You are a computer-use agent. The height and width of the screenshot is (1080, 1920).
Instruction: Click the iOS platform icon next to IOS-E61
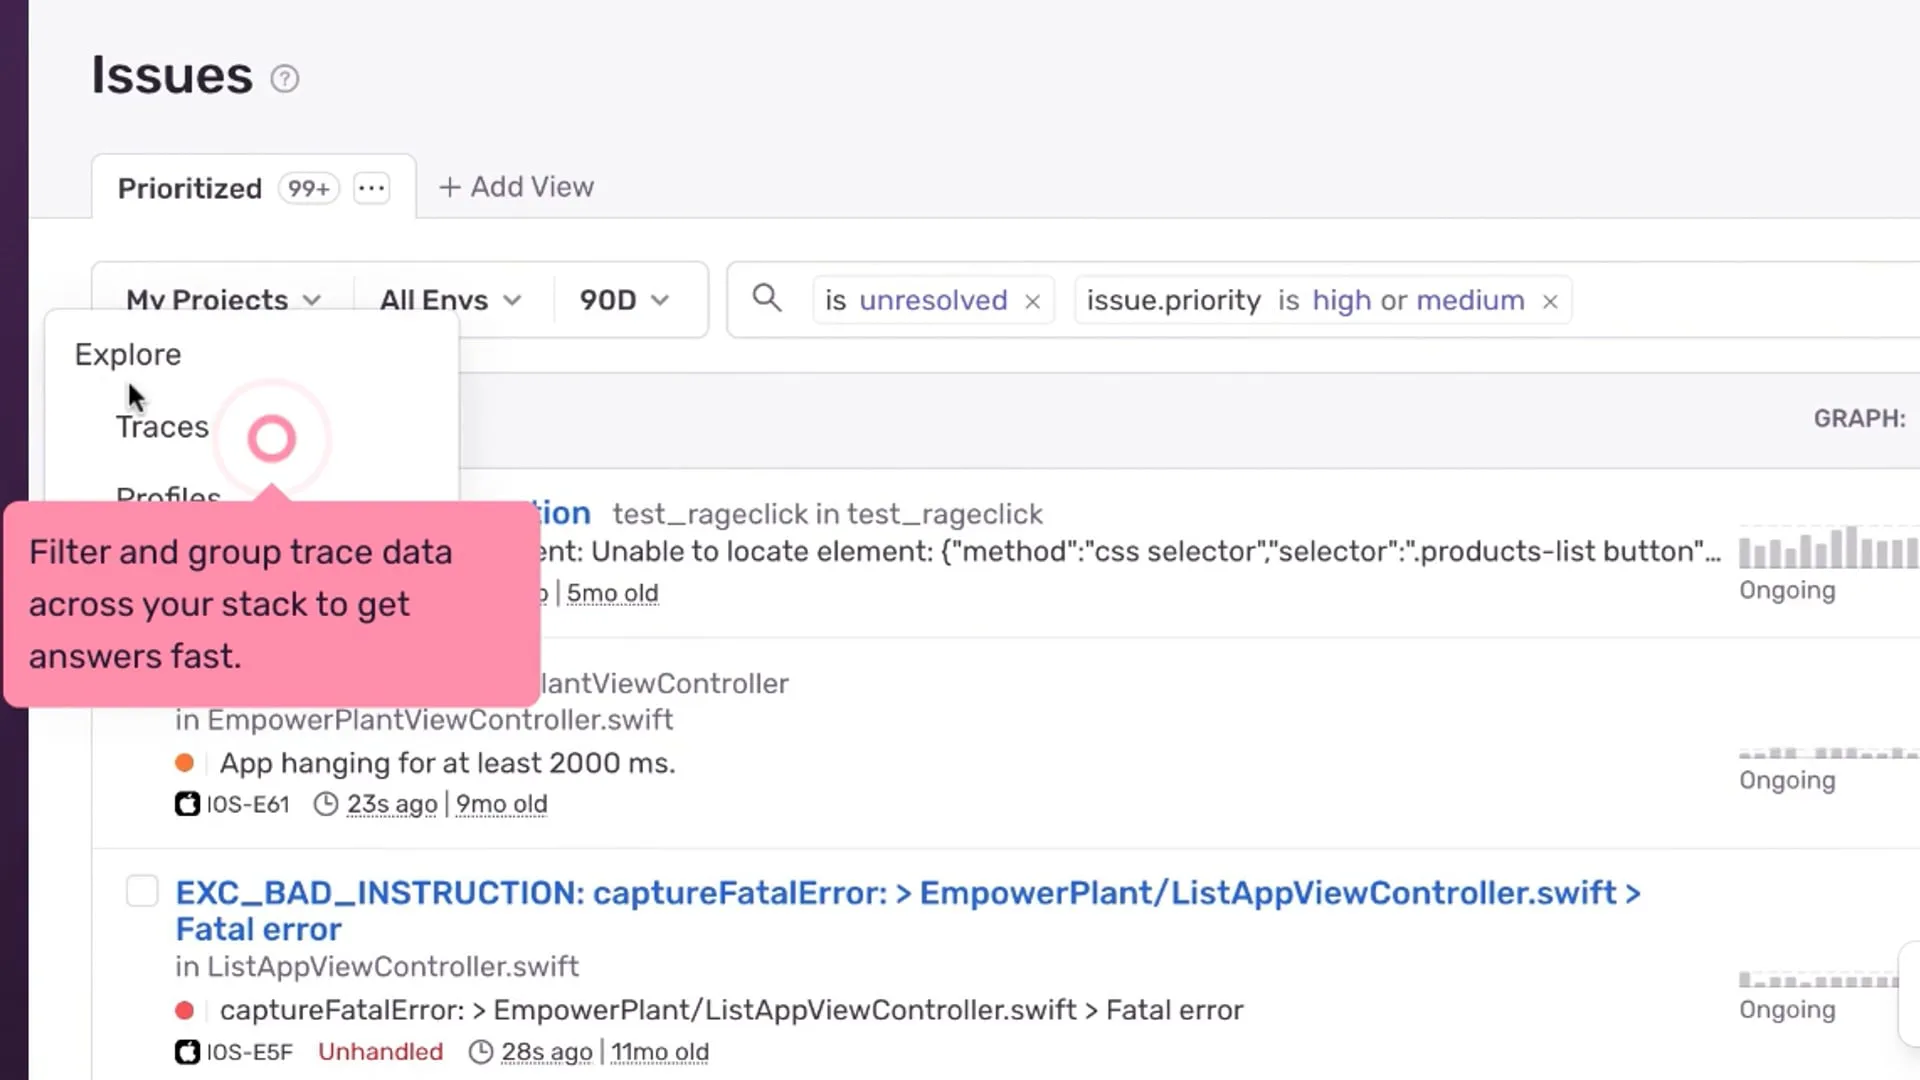tap(187, 804)
